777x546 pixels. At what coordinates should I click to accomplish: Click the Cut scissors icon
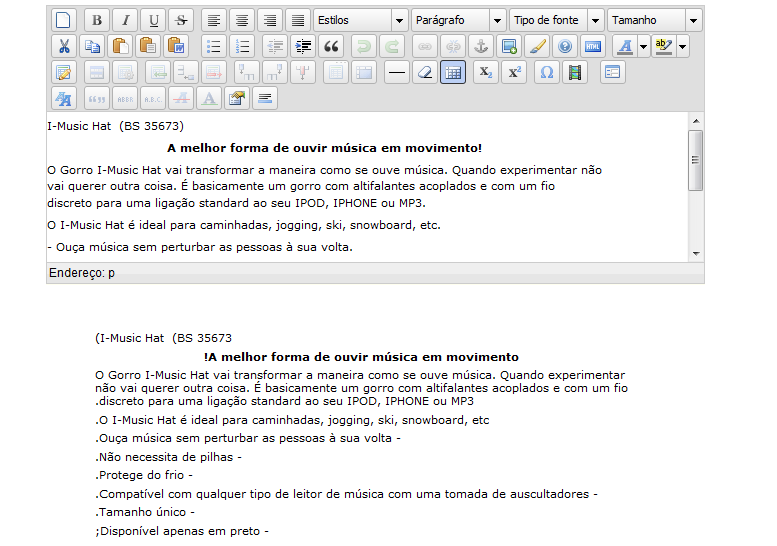point(64,47)
